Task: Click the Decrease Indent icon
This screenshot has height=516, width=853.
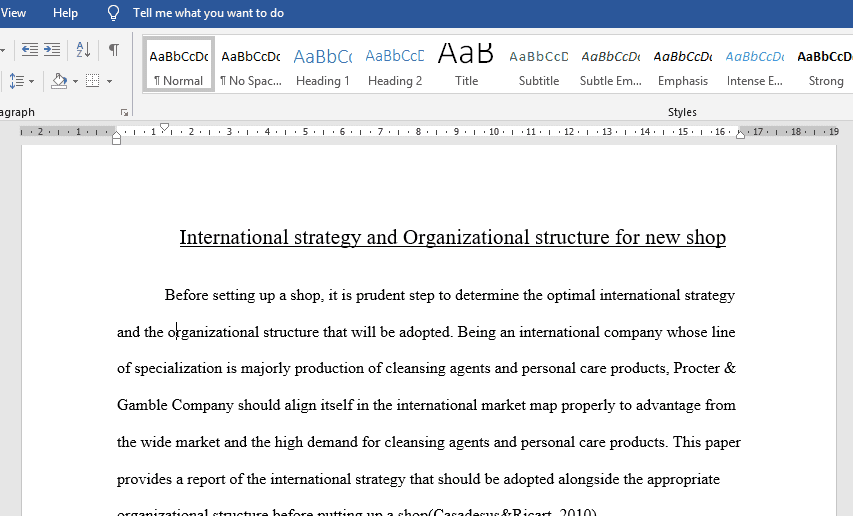Action: [x=29, y=50]
